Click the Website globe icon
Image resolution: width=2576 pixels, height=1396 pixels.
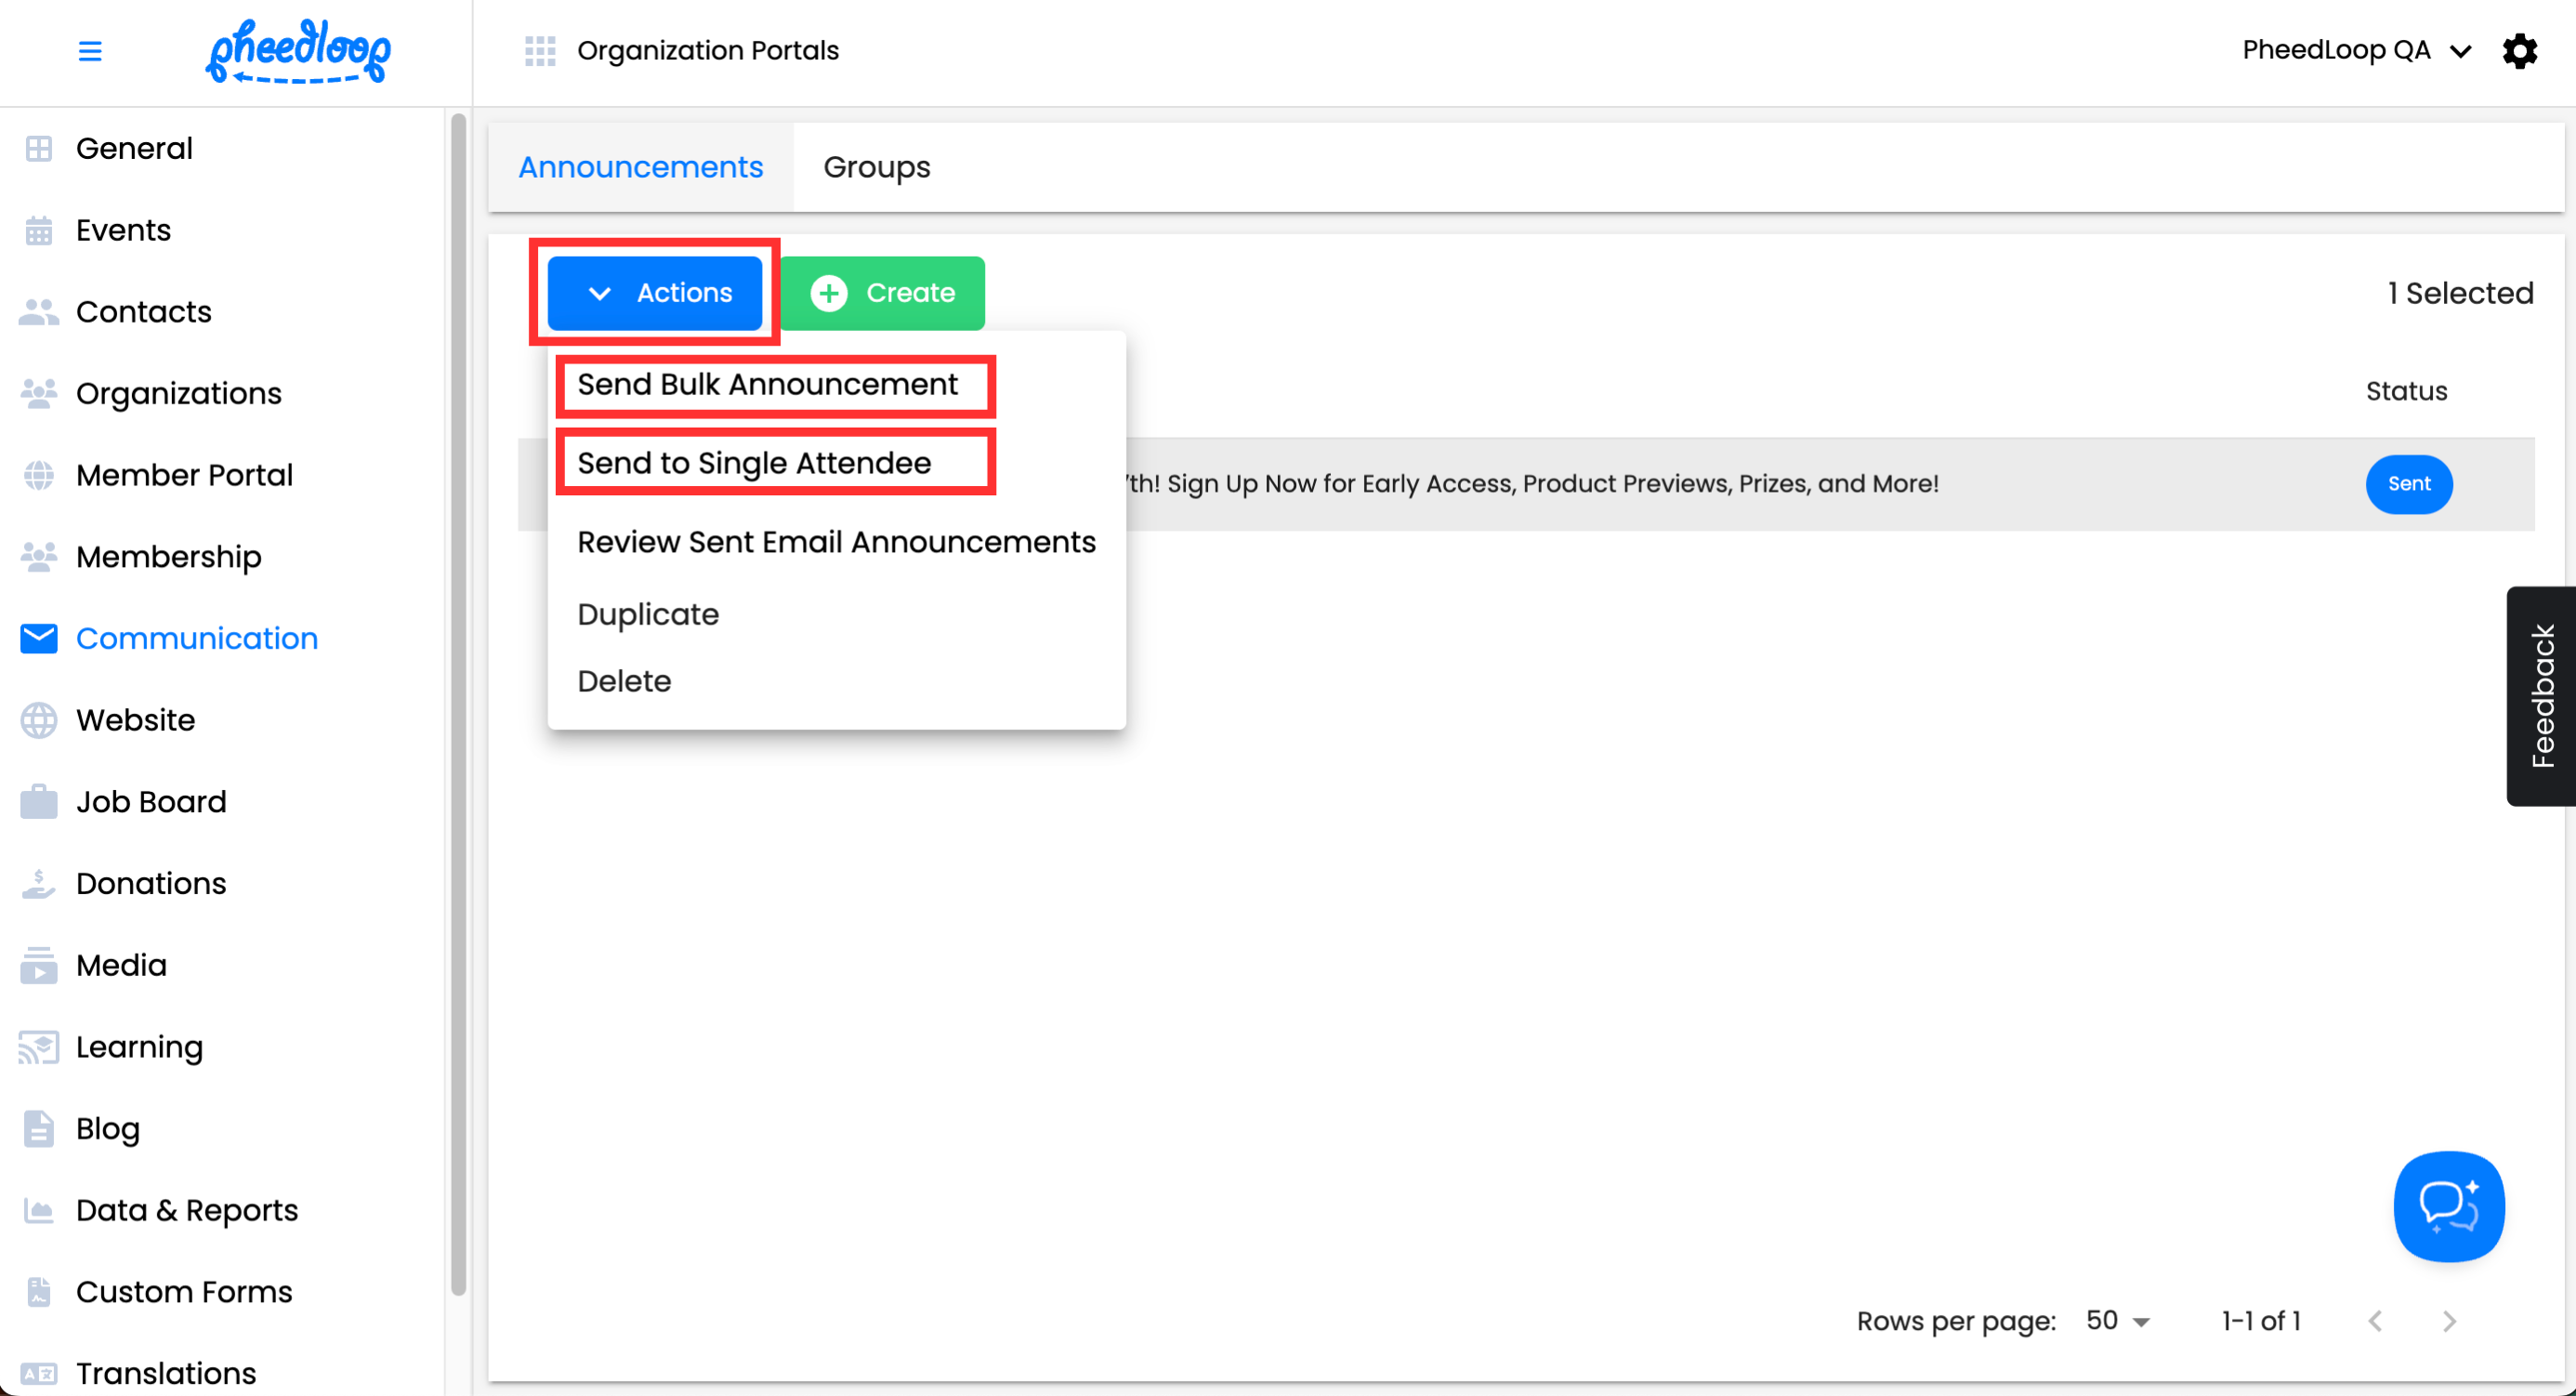coord(39,720)
